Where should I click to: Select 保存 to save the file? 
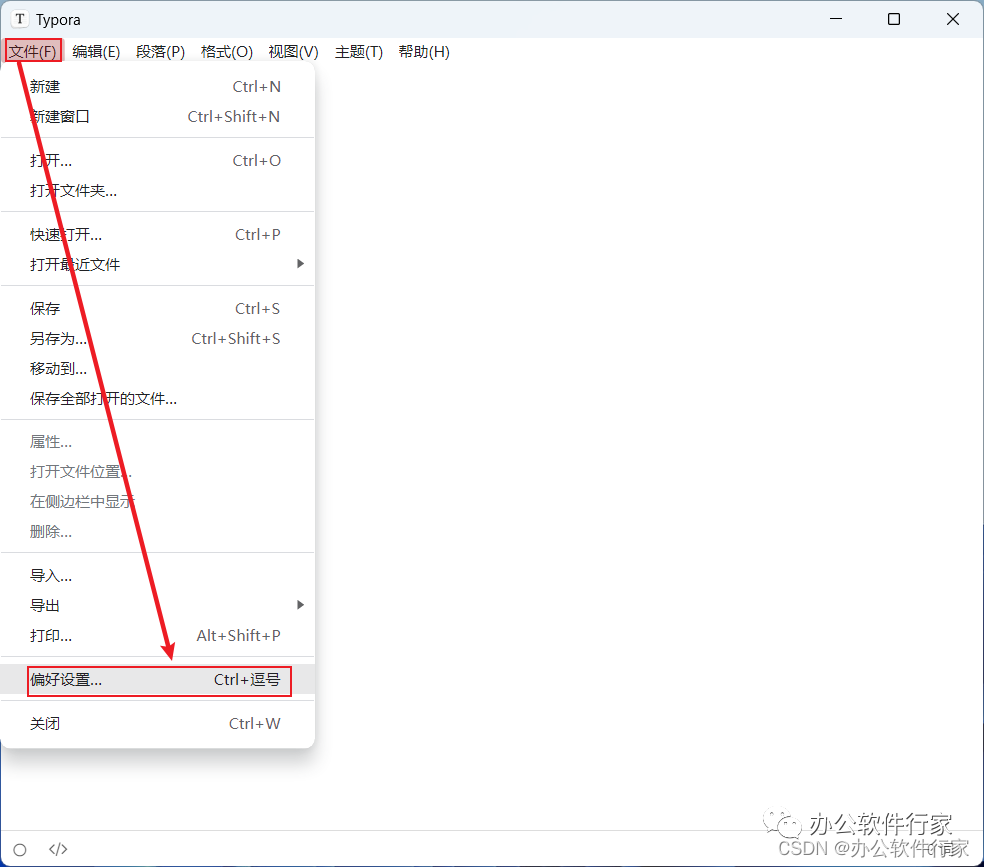pos(157,309)
